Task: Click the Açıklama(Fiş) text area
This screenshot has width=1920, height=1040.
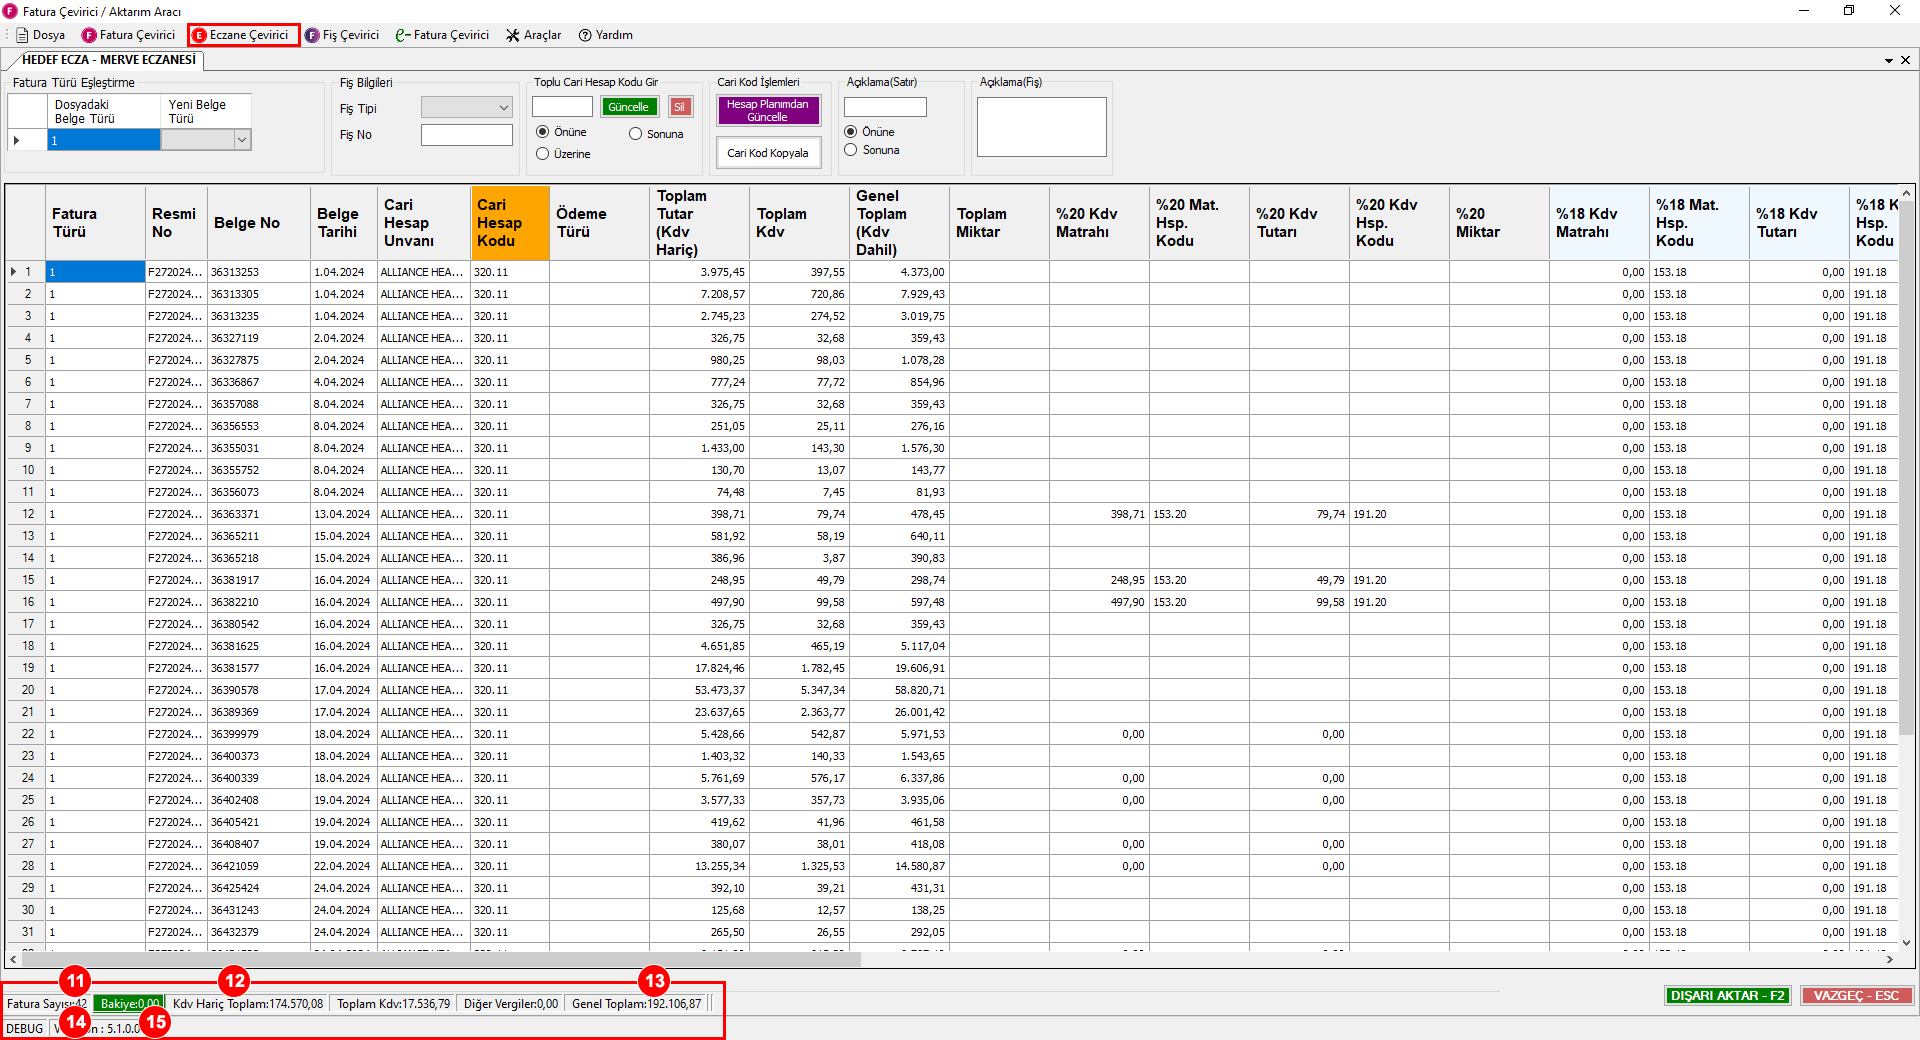Action: pos(1041,127)
